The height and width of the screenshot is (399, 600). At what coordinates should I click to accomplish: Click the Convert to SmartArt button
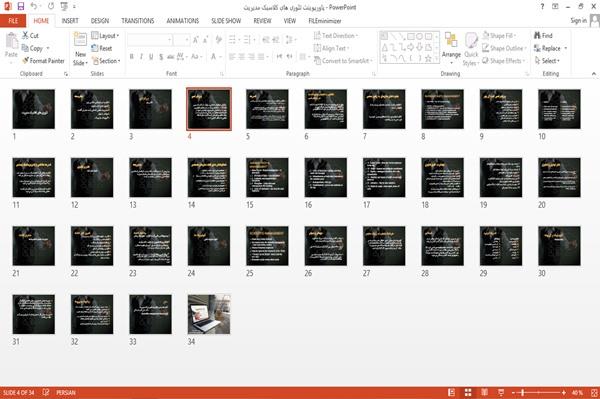(343, 60)
